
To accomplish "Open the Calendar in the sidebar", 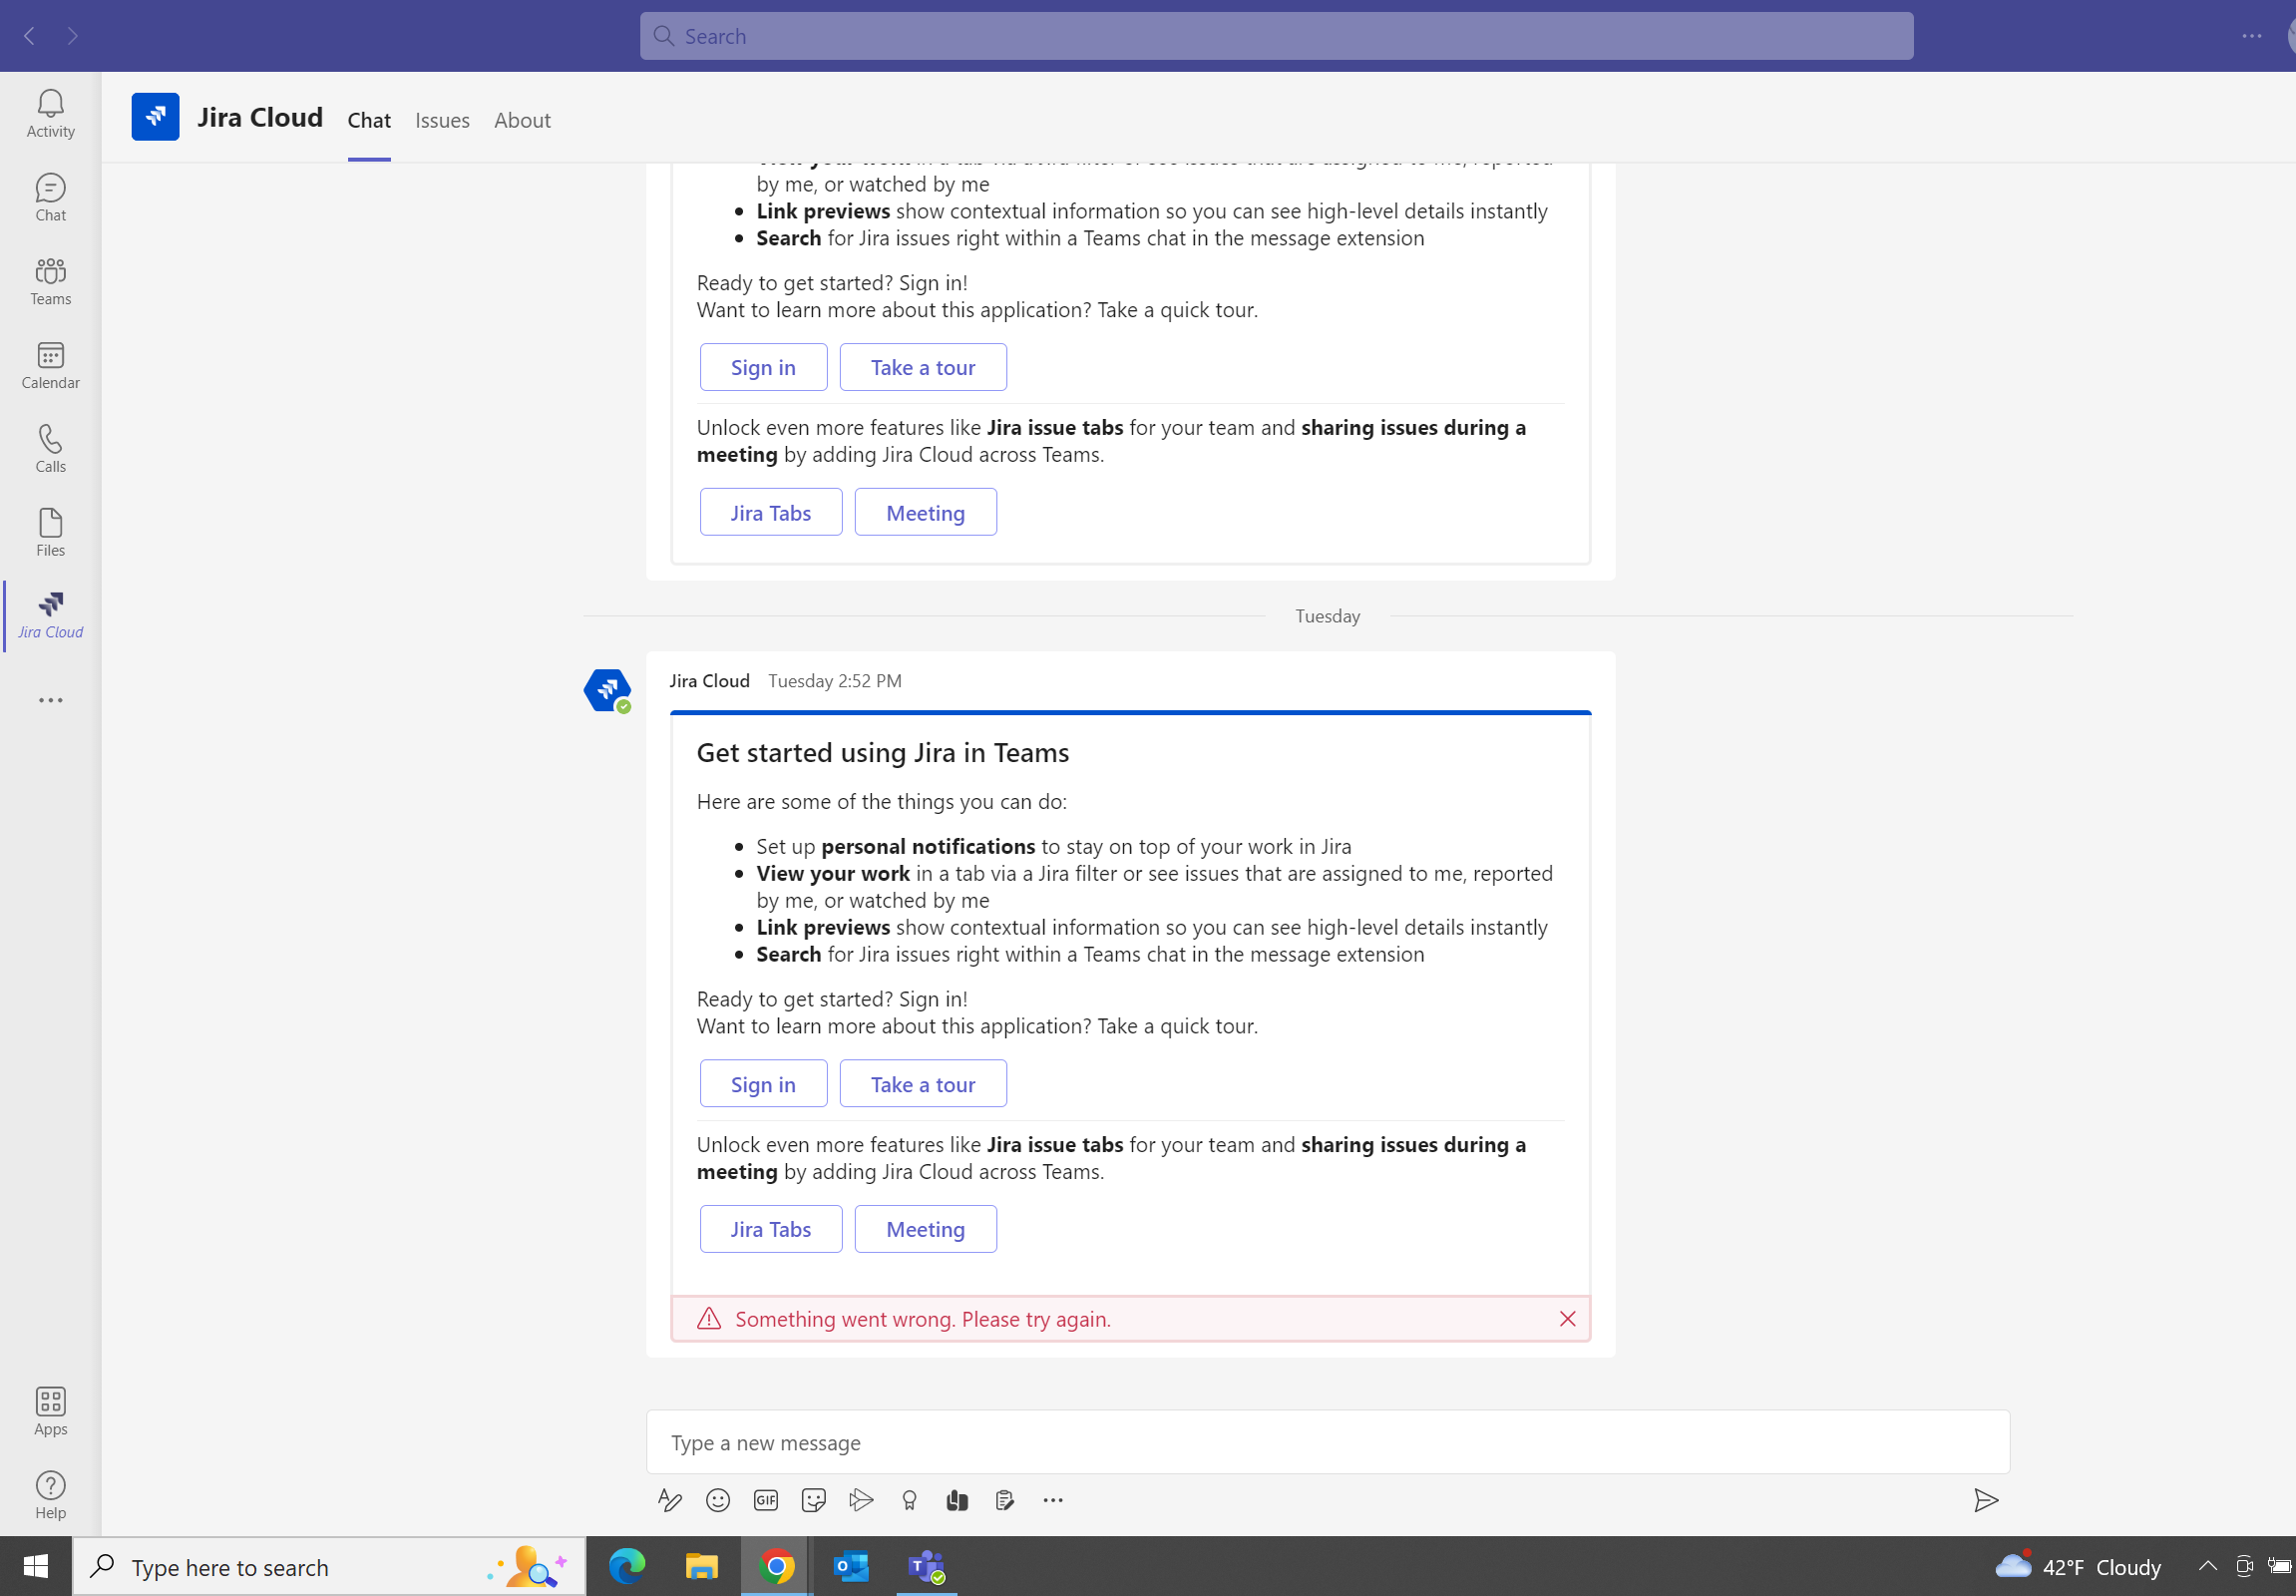I will (x=50, y=365).
